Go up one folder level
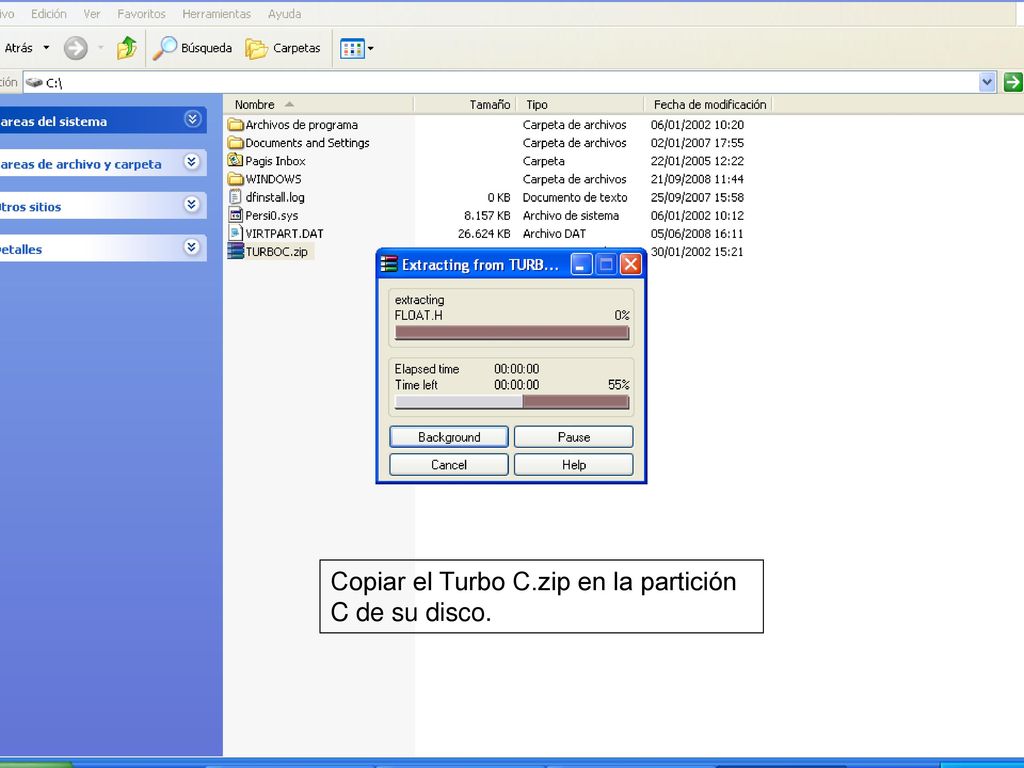Viewport: 1024px width, 768px height. (126, 48)
